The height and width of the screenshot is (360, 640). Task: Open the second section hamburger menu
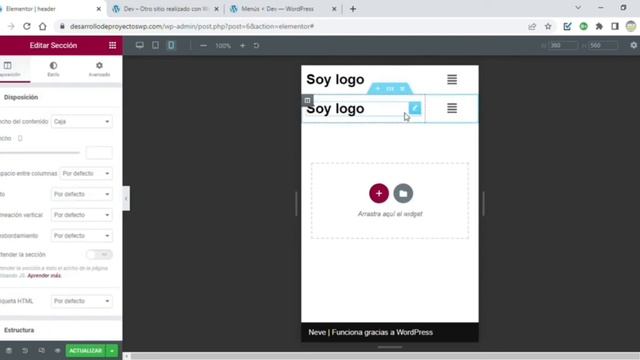[x=452, y=108]
